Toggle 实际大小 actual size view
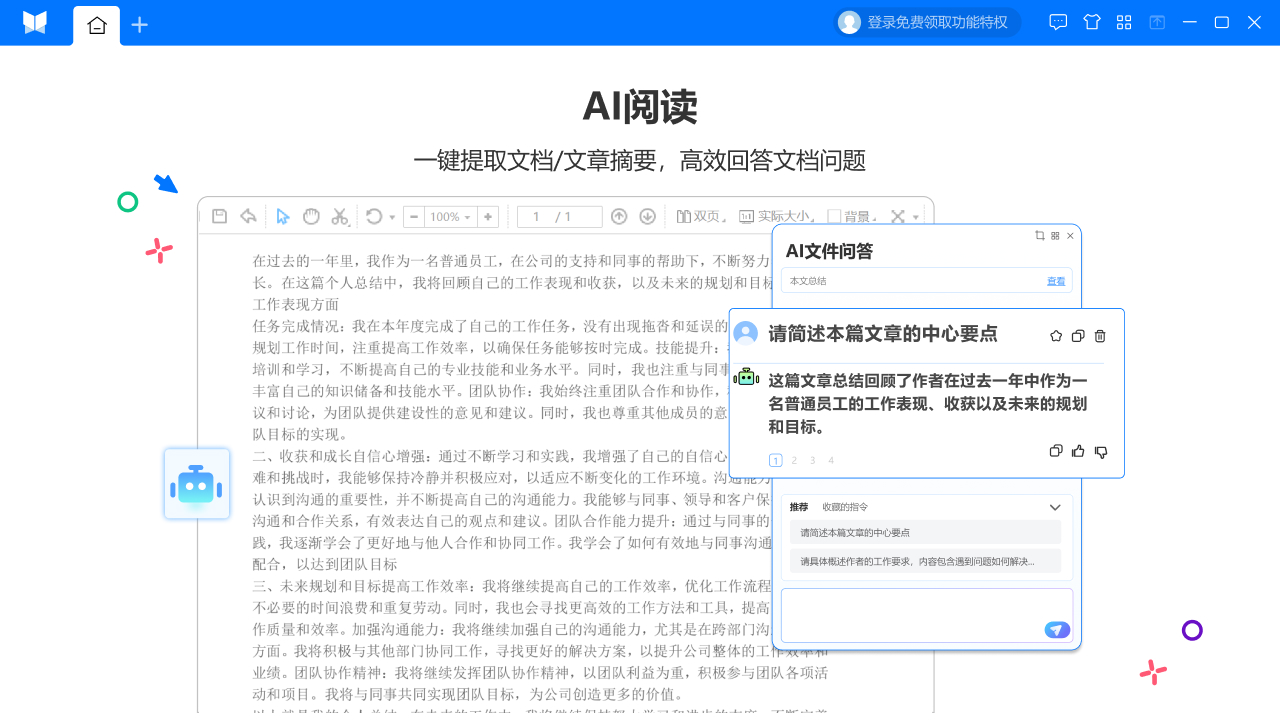 777,217
